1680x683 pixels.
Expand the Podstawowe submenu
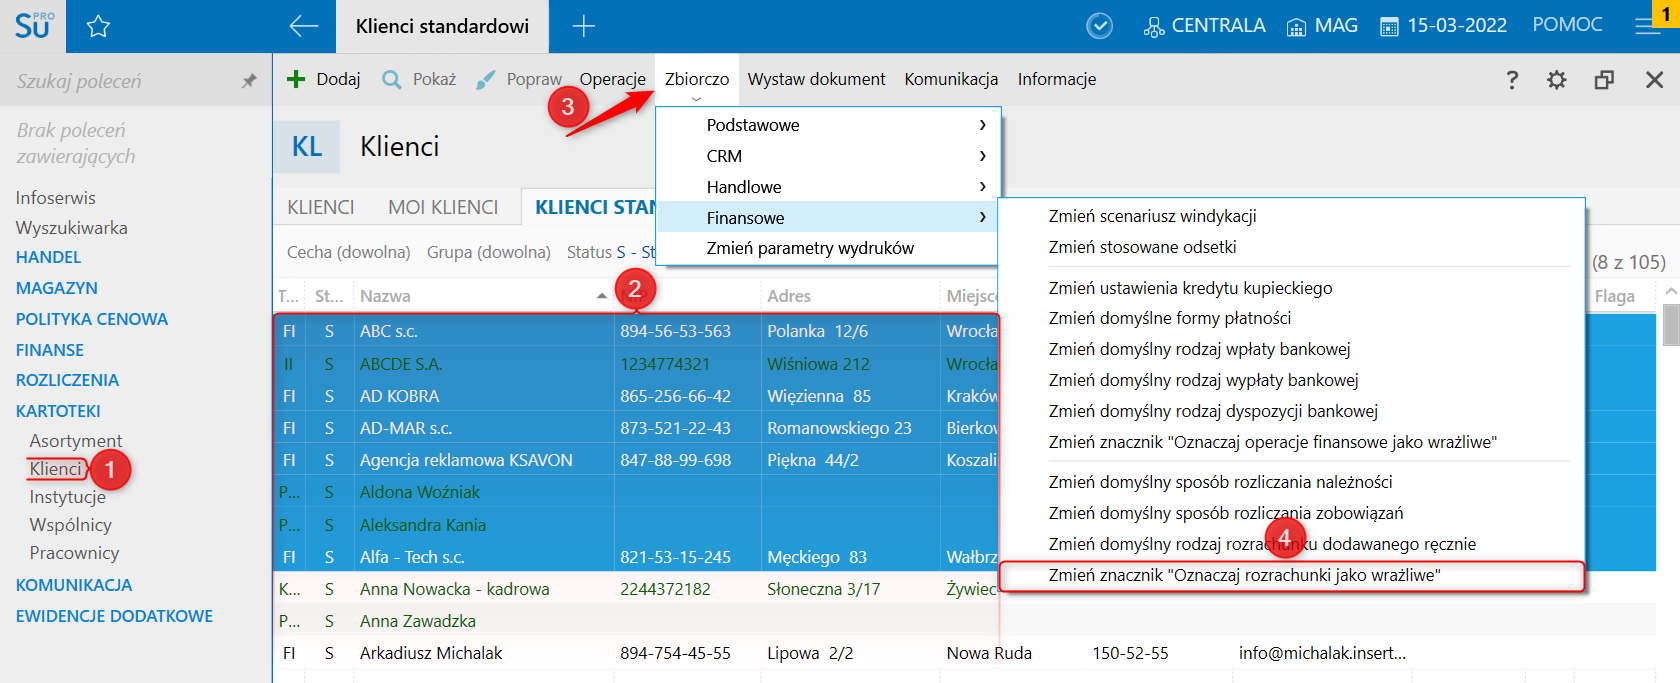click(828, 125)
